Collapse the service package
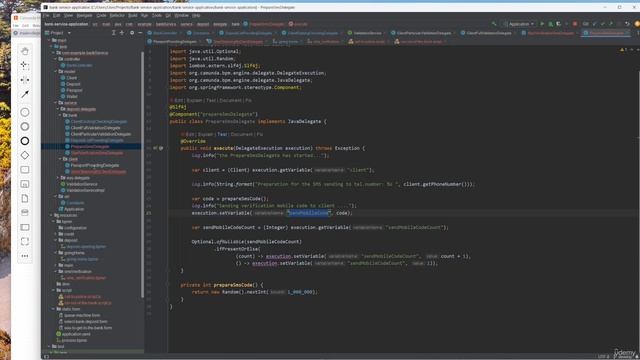 coord(56,103)
